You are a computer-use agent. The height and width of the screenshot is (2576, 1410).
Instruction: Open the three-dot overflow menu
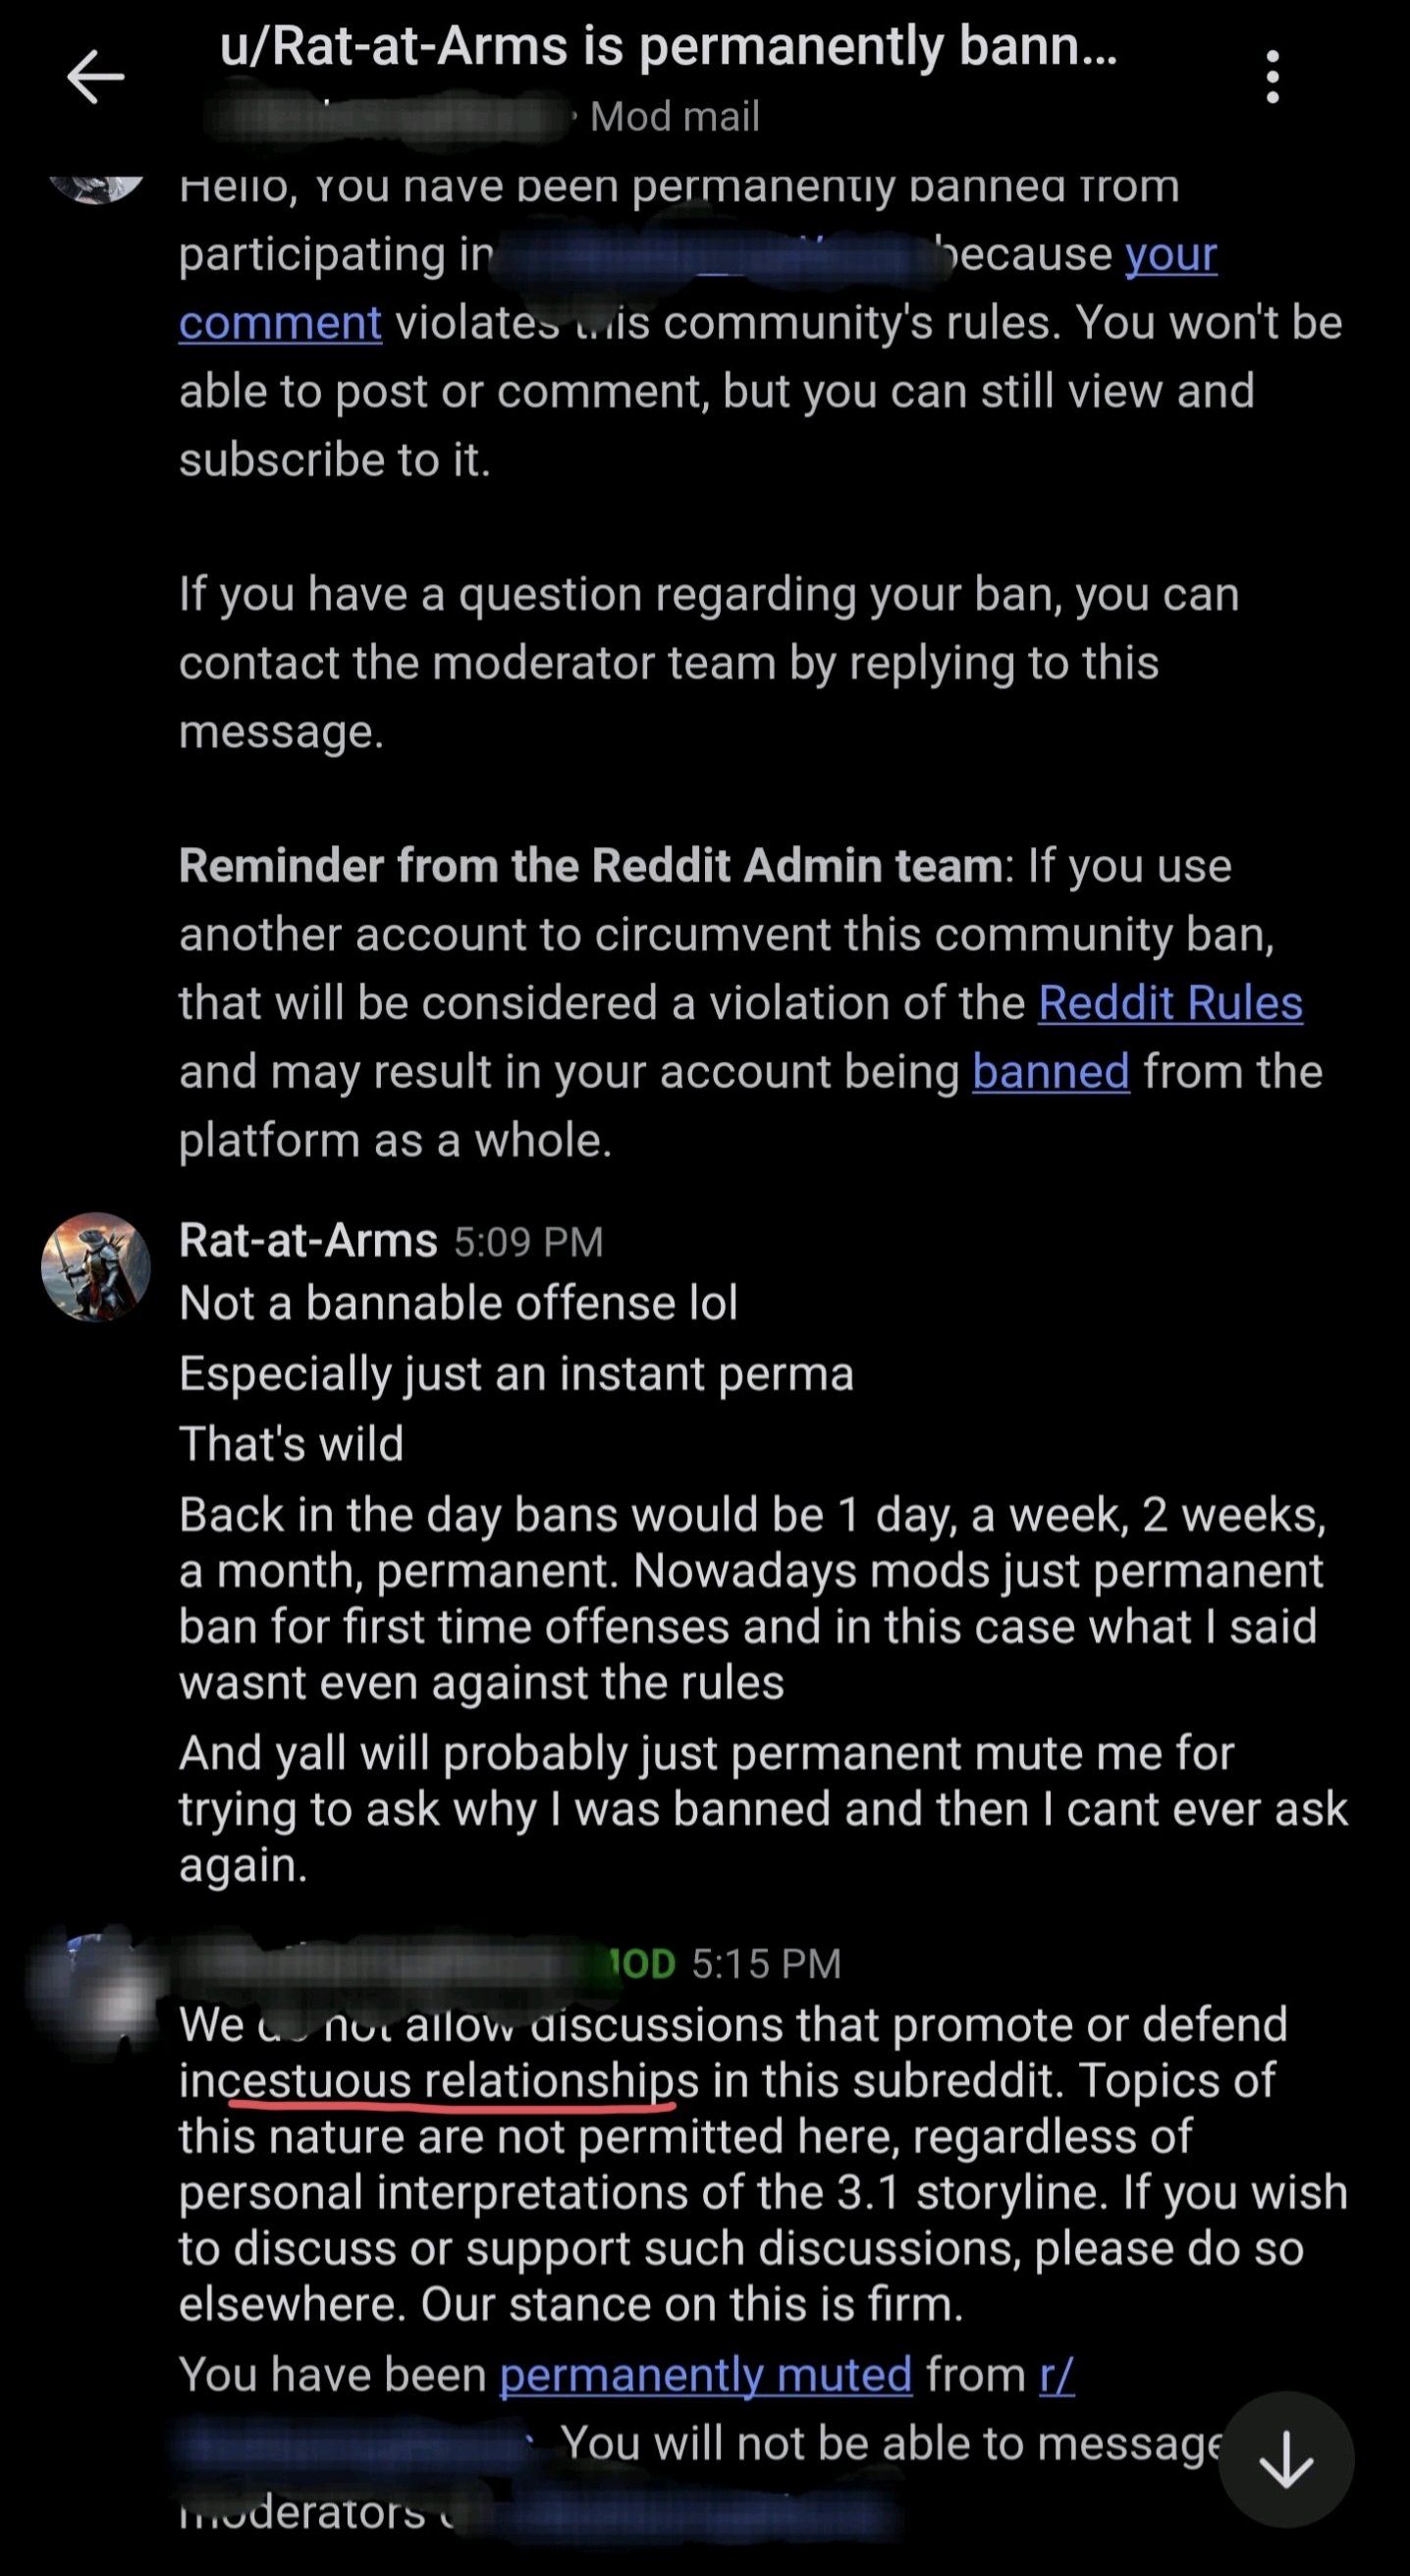point(1272,77)
